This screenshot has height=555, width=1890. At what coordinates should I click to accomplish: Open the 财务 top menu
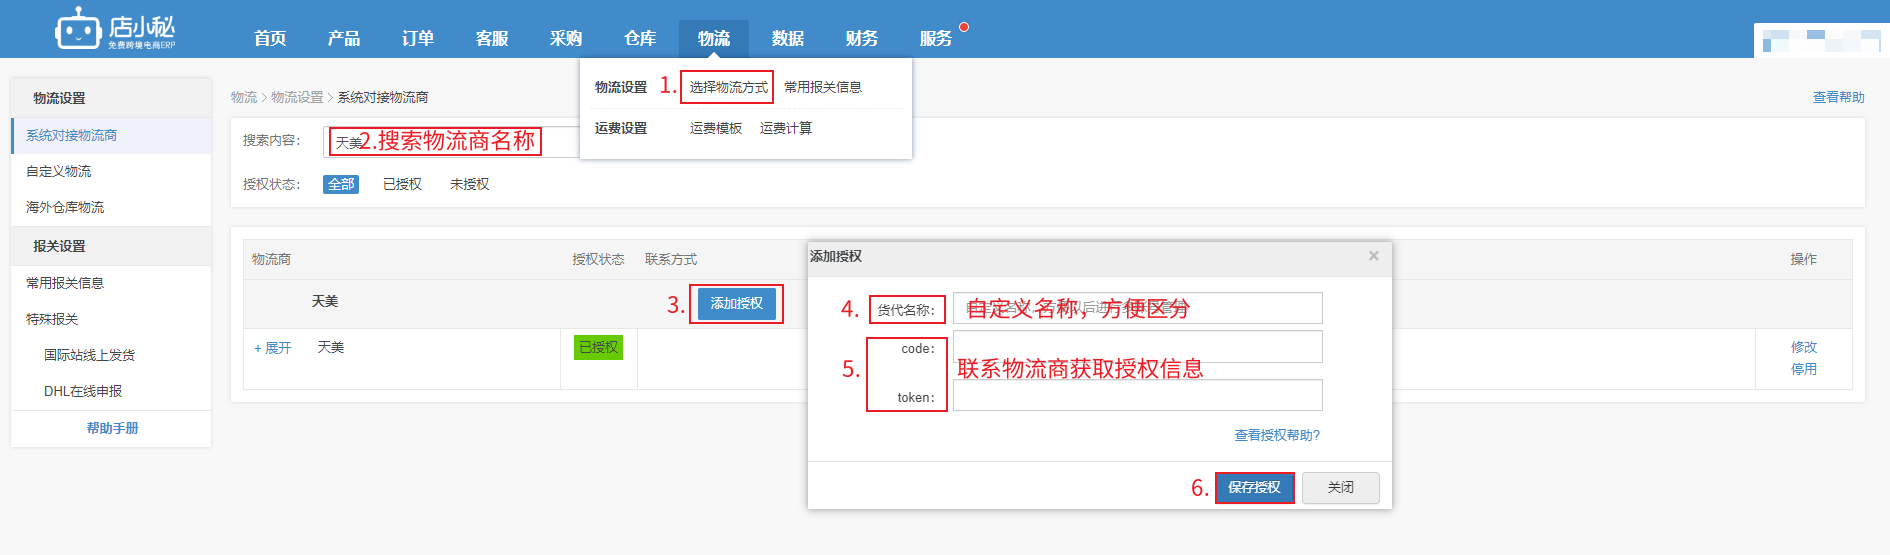862,38
